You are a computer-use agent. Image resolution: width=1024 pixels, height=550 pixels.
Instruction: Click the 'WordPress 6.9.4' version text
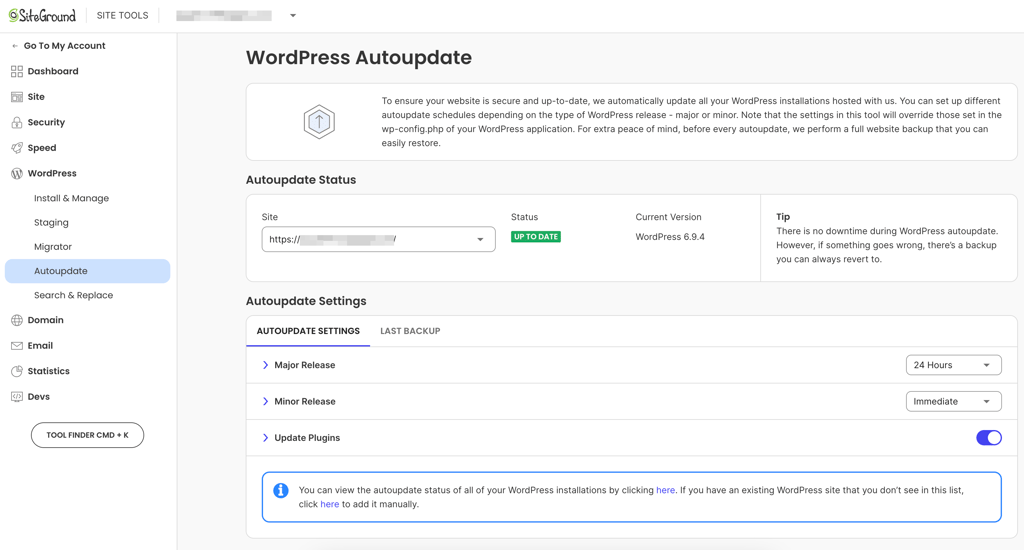click(x=670, y=236)
